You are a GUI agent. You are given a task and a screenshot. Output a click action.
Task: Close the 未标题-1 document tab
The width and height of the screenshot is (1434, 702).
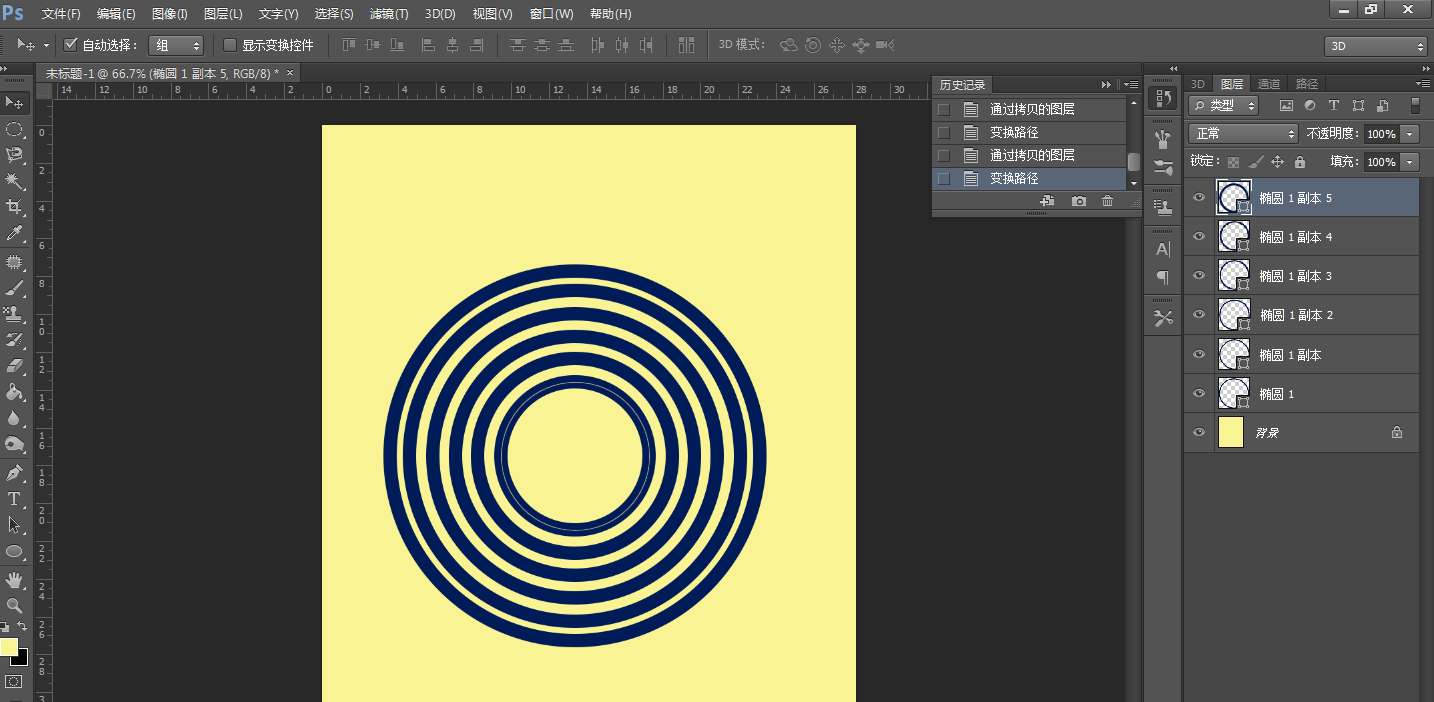(290, 73)
